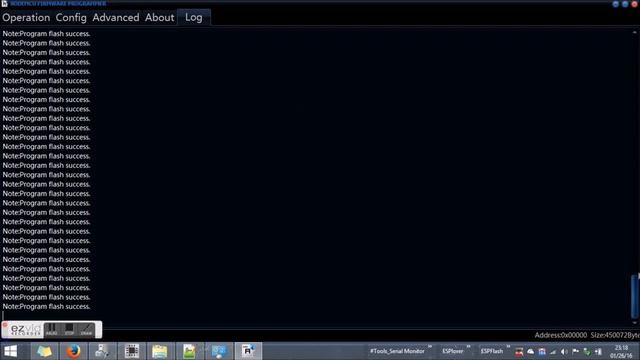Click the power tray icon
Viewport: 640px width, 360px height.
coord(598,352)
